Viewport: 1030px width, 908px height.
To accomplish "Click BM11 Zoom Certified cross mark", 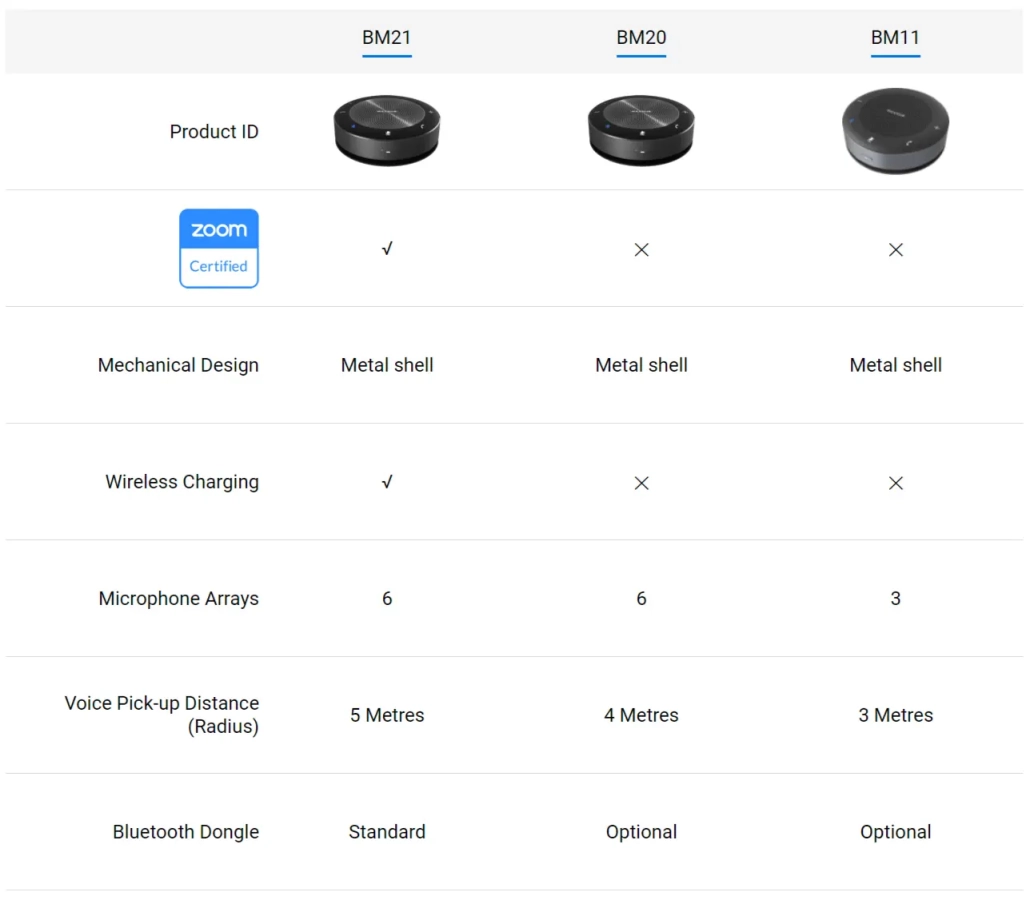I will point(895,249).
